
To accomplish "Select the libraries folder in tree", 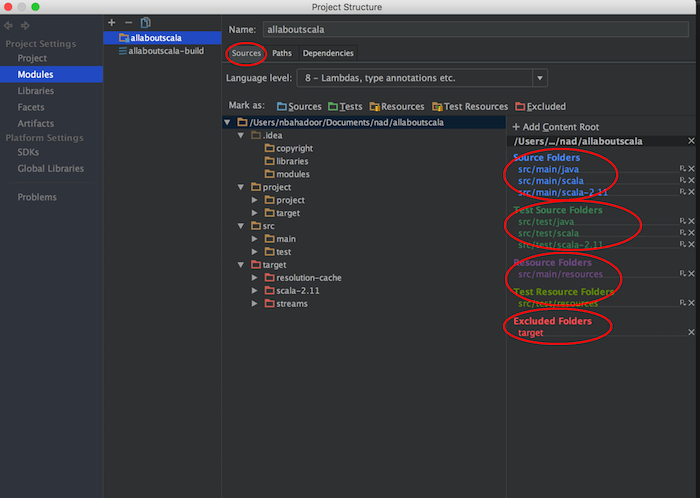I will click(x=287, y=161).
